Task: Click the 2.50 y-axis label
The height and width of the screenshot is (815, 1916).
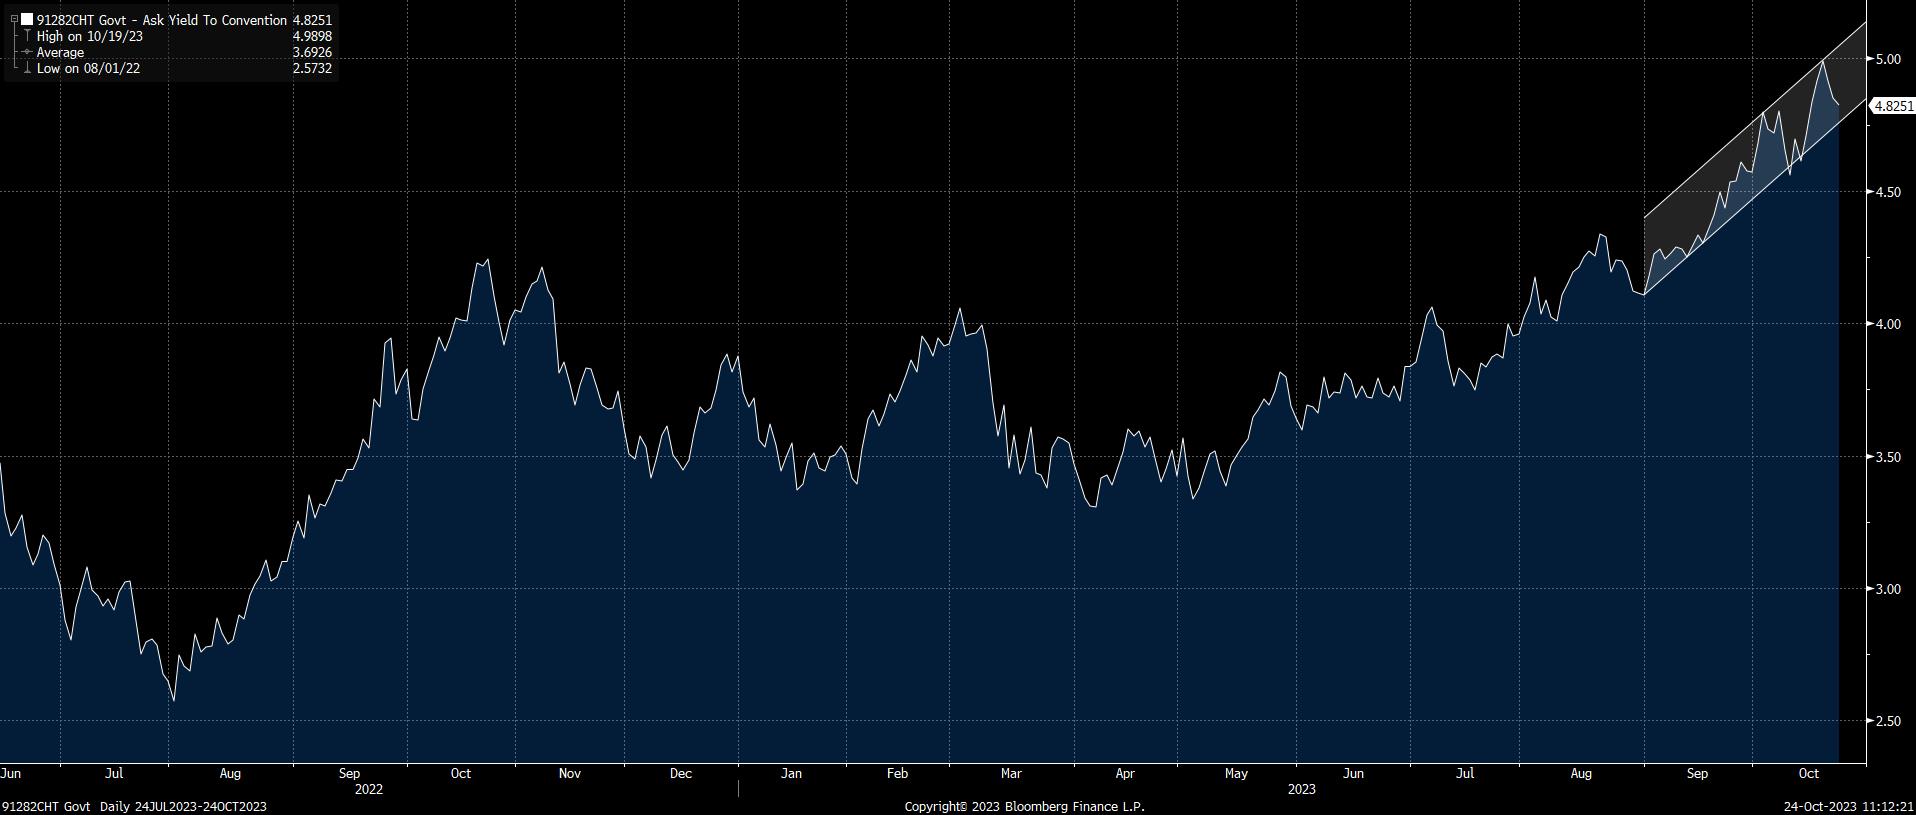Action: pos(1888,721)
